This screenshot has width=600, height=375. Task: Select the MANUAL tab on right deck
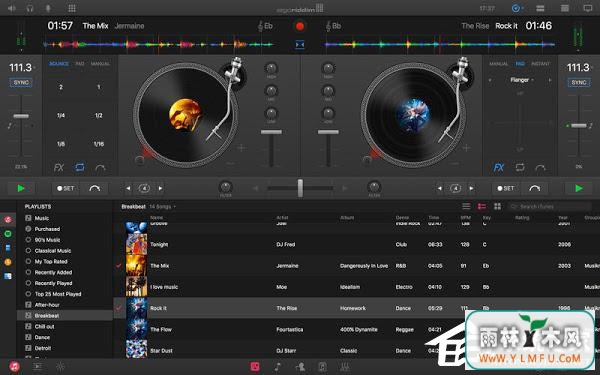(499, 64)
